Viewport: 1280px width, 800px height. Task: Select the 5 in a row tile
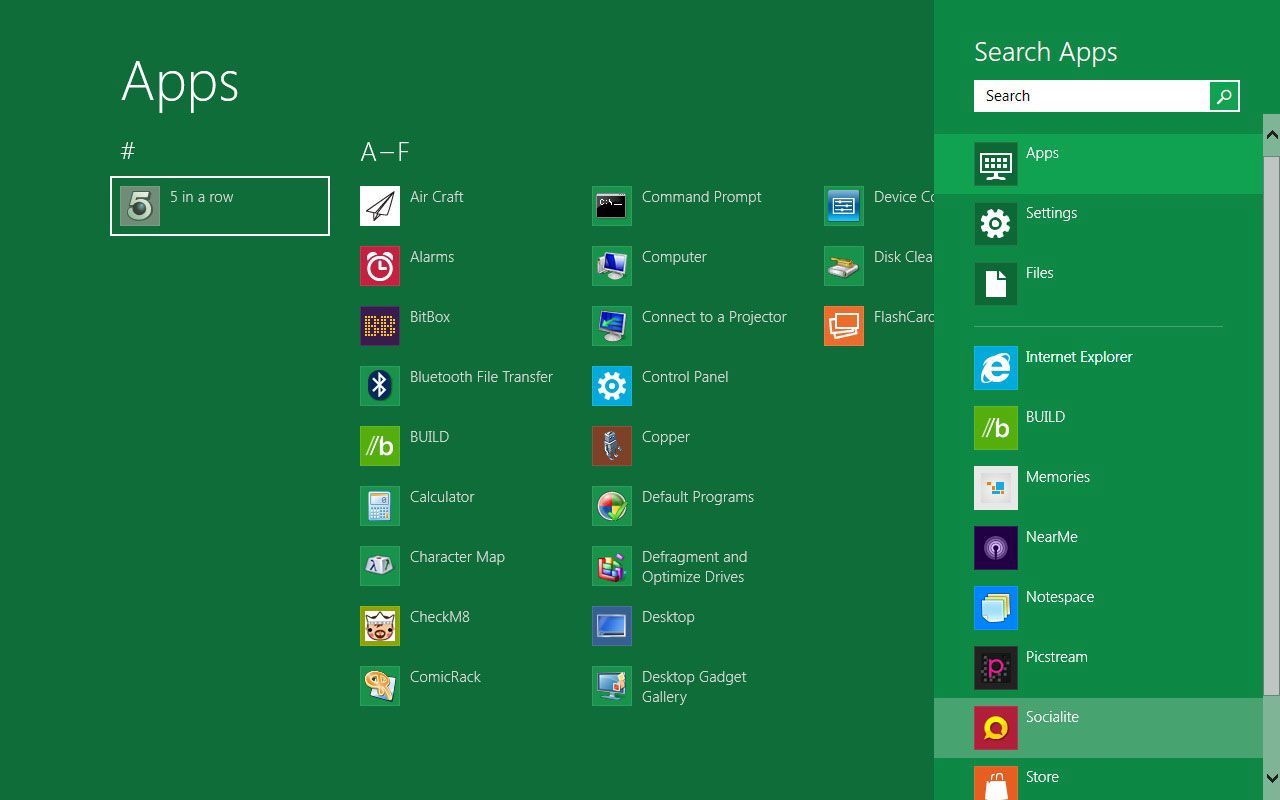point(220,206)
